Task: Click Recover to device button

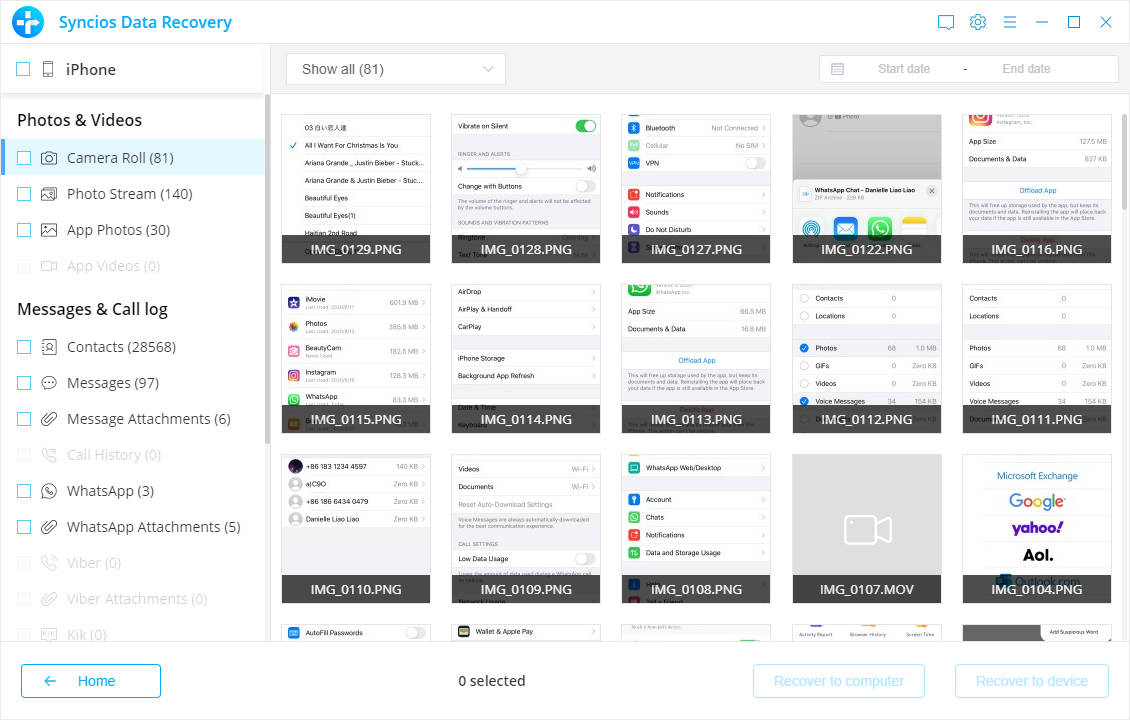Action: click(x=1032, y=681)
